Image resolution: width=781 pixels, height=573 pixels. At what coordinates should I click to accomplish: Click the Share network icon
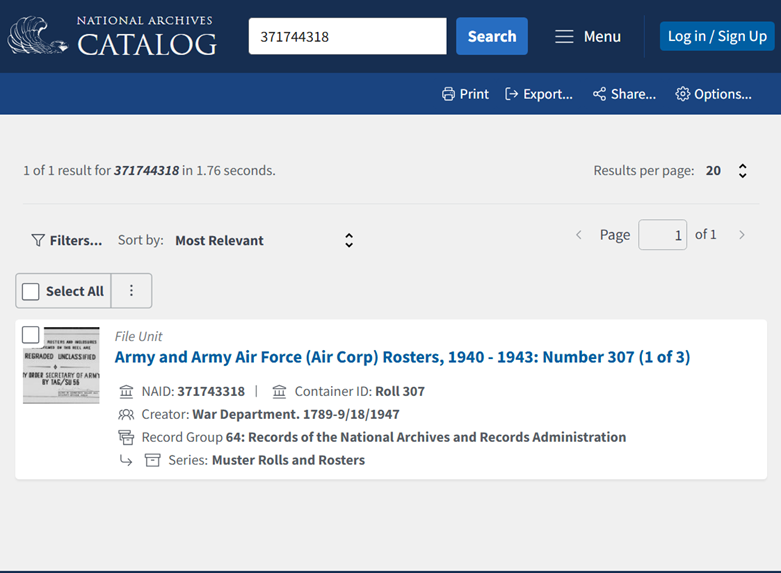(599, 94)
